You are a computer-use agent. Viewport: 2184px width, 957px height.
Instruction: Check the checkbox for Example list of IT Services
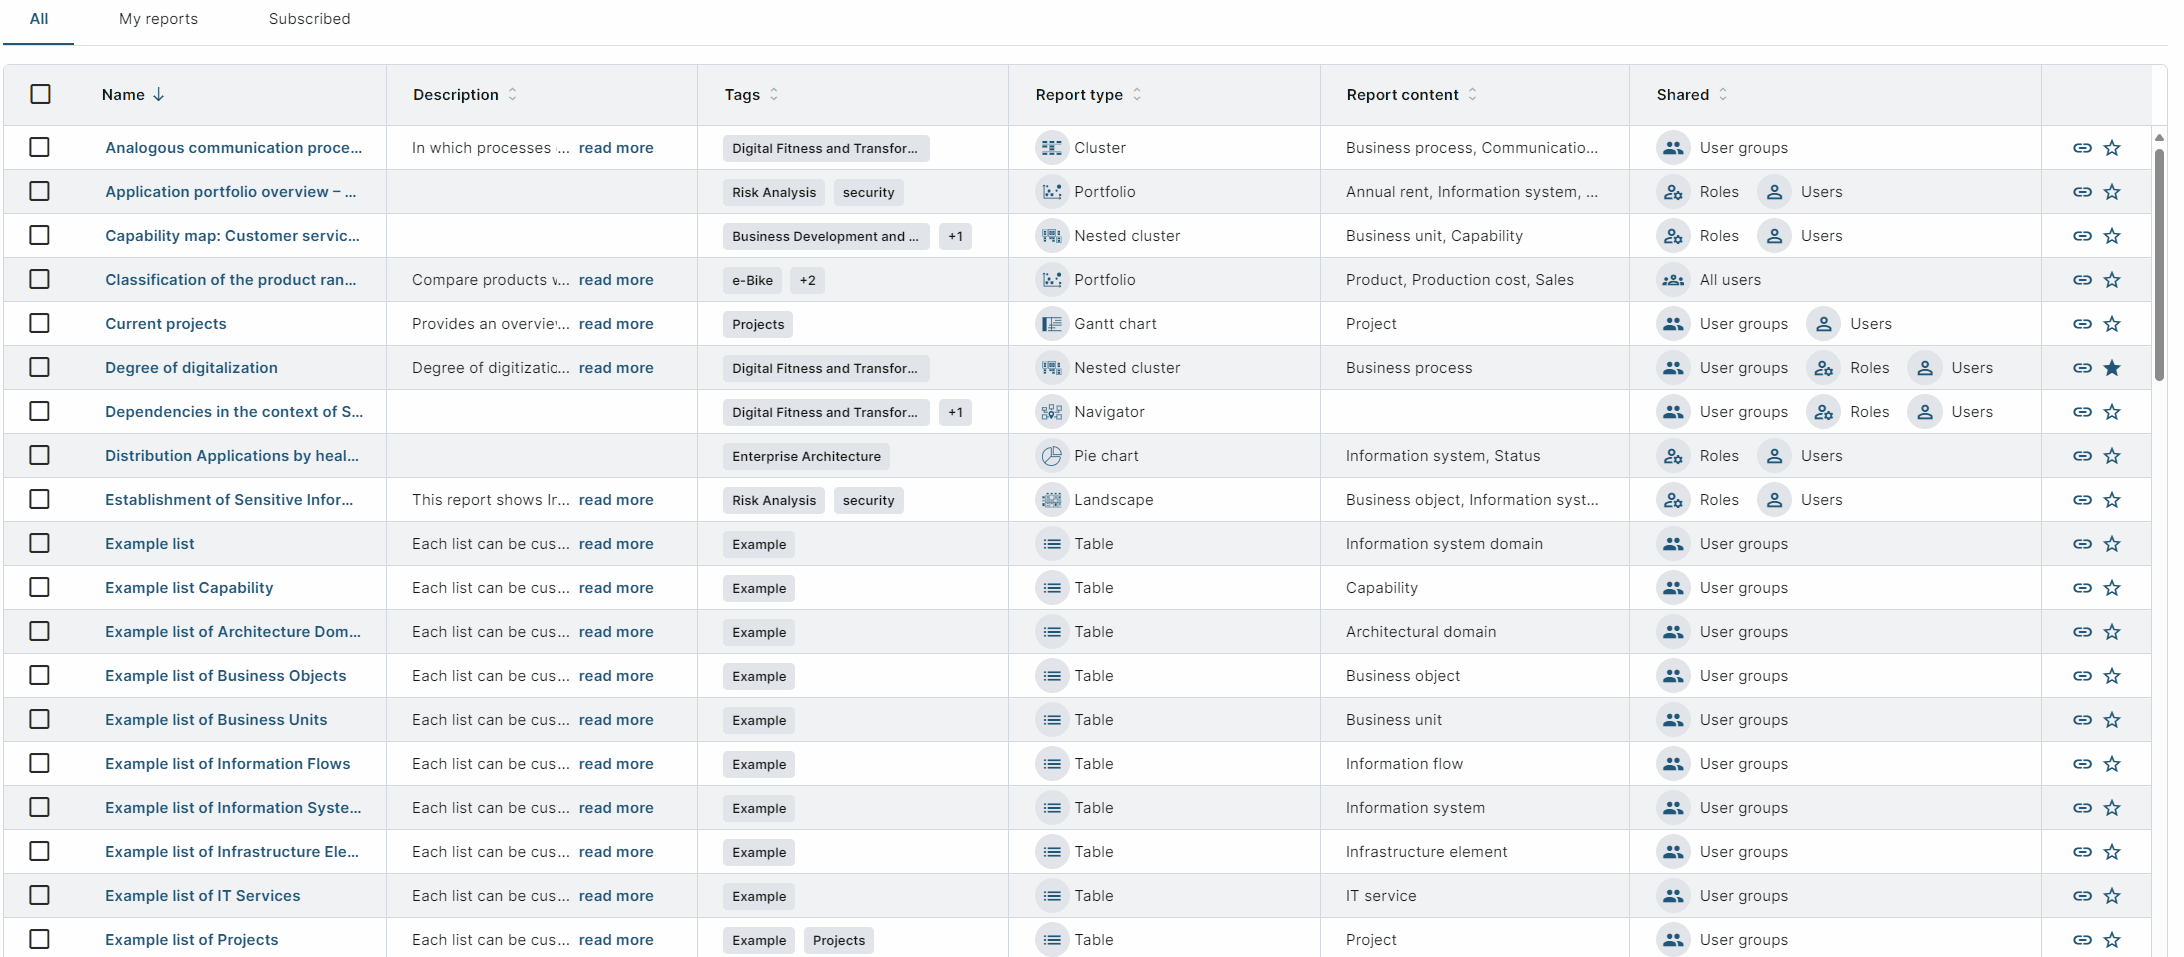coord(40,895)
